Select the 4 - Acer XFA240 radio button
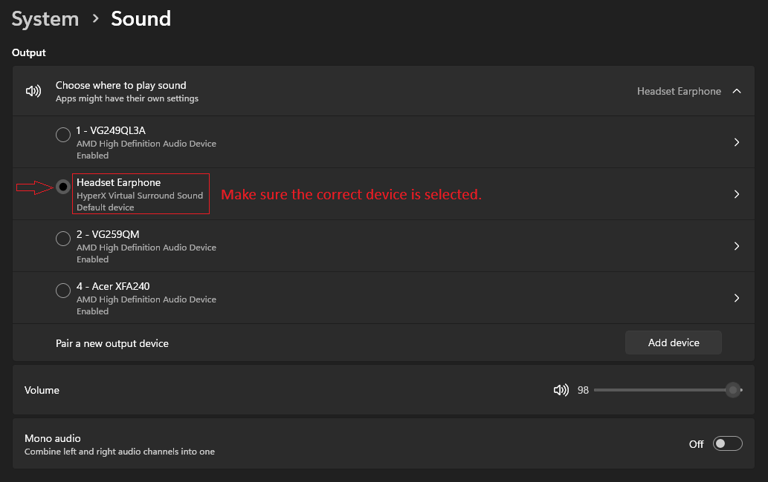Screen dimensions: 768x482 pos(63,290)
